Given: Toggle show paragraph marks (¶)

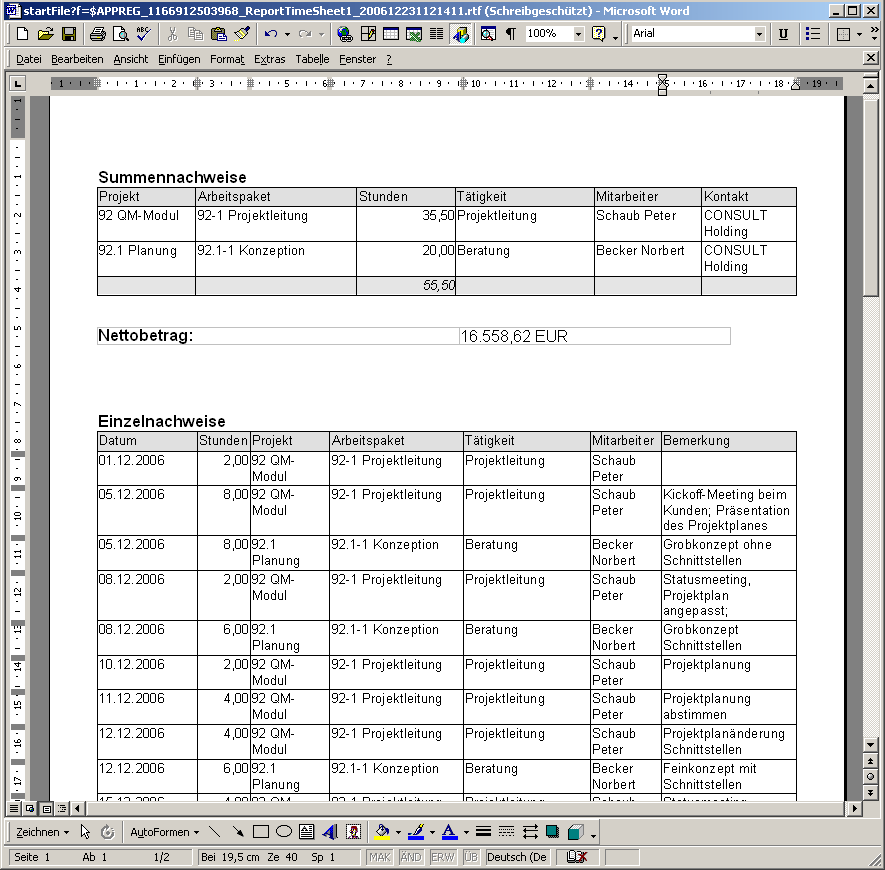Looking at the screenshot, I should [x=511, y=34].
